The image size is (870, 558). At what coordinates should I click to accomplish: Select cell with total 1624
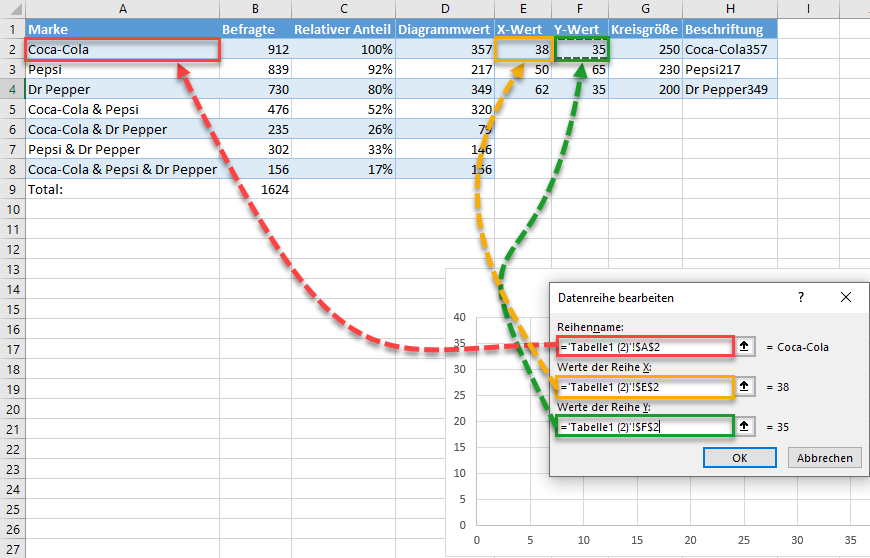(255, 189)
